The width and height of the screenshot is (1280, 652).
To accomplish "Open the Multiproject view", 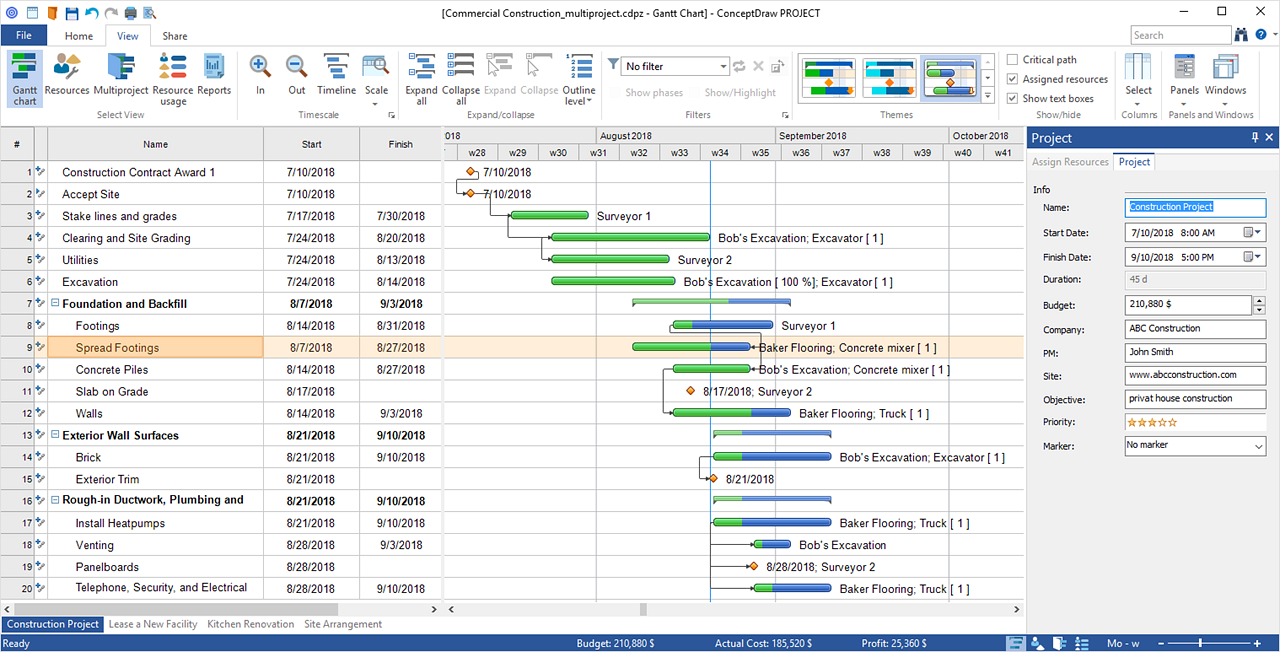I will pyautogui.click(x=121, y=76).
